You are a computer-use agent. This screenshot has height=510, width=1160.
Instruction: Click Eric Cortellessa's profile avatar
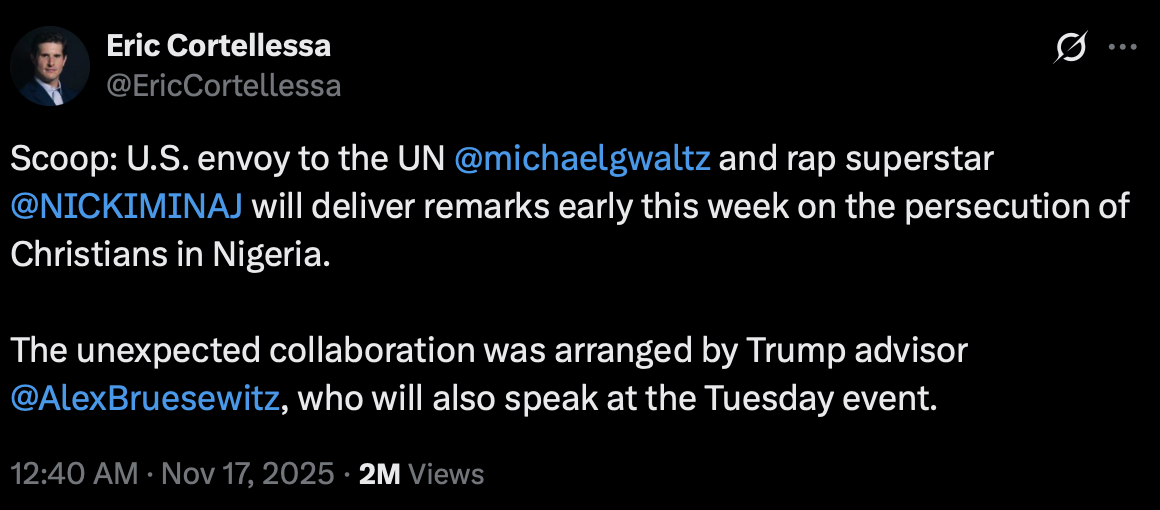coord(50,66)
